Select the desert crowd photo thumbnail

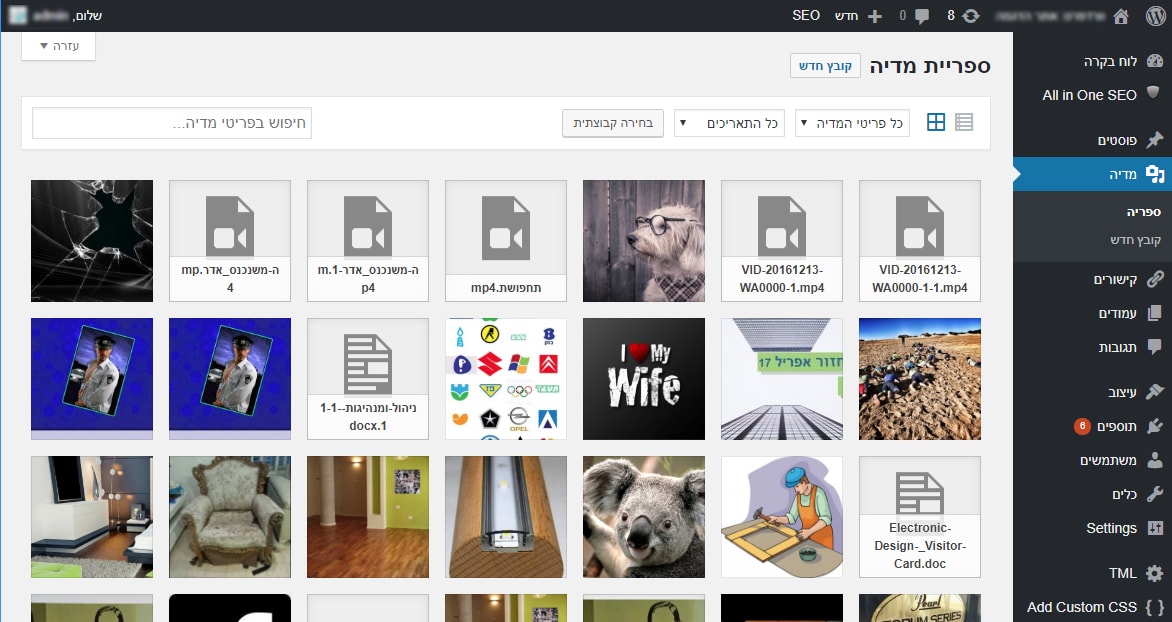919,379
